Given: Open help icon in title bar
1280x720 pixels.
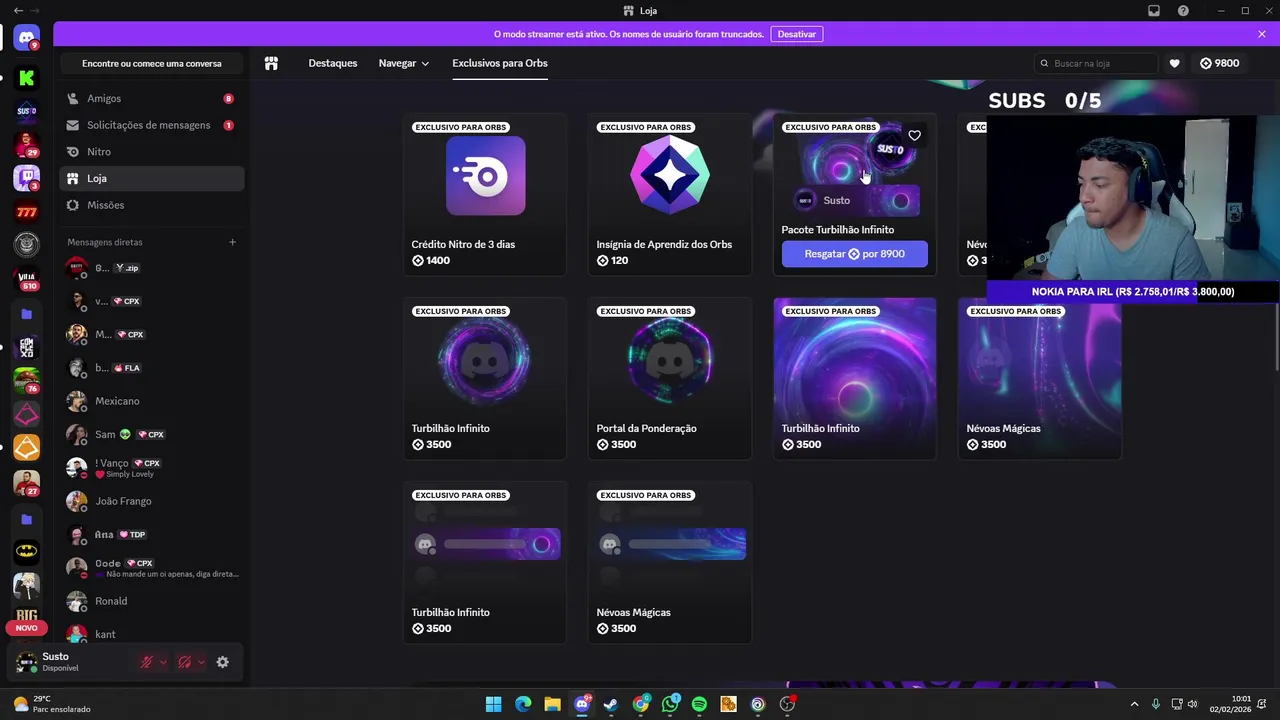Looking at the screenshot, I should (1184, 10).
